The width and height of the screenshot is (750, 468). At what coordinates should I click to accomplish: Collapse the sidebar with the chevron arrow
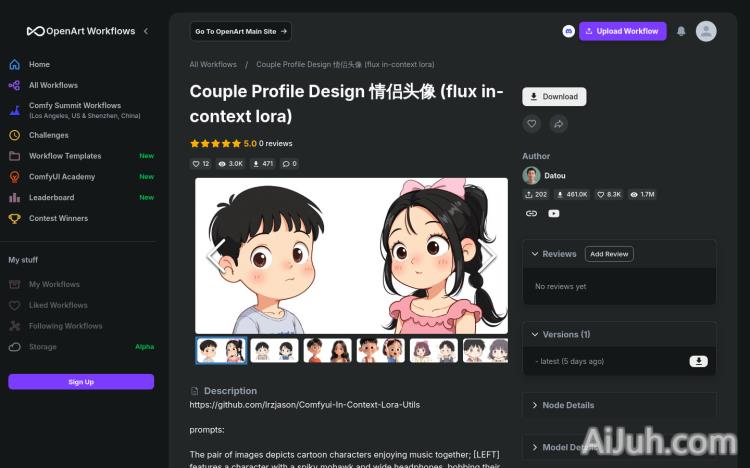pyautogui.click(x=146, y=31)
